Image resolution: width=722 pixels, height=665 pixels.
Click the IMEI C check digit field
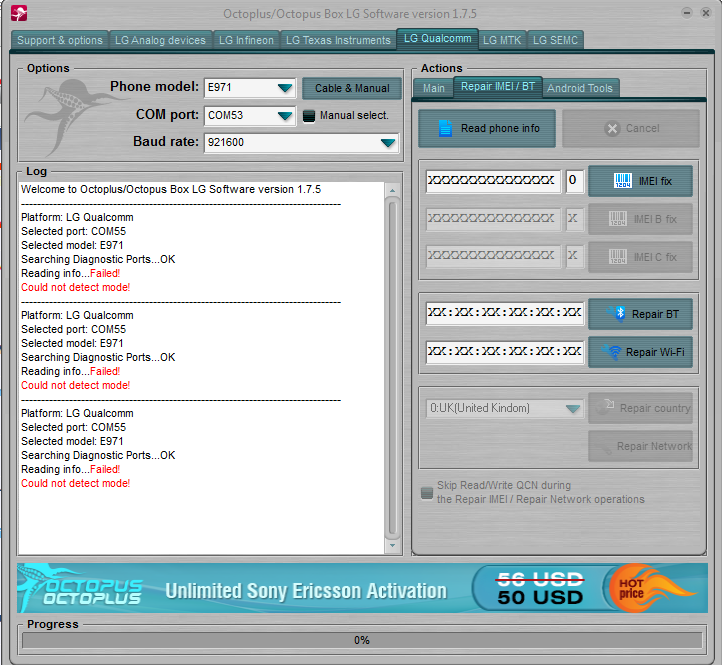pos(574,256)
